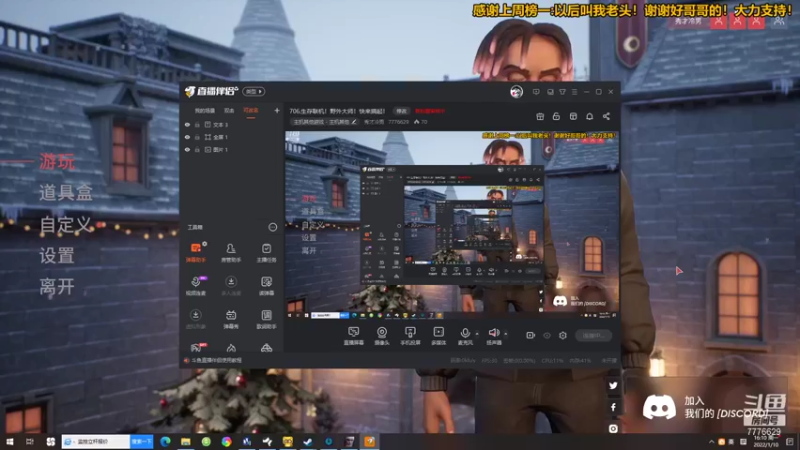
Task: Open the store icon beside padlock
Action: pyautogui.click(x=573, y=116)
